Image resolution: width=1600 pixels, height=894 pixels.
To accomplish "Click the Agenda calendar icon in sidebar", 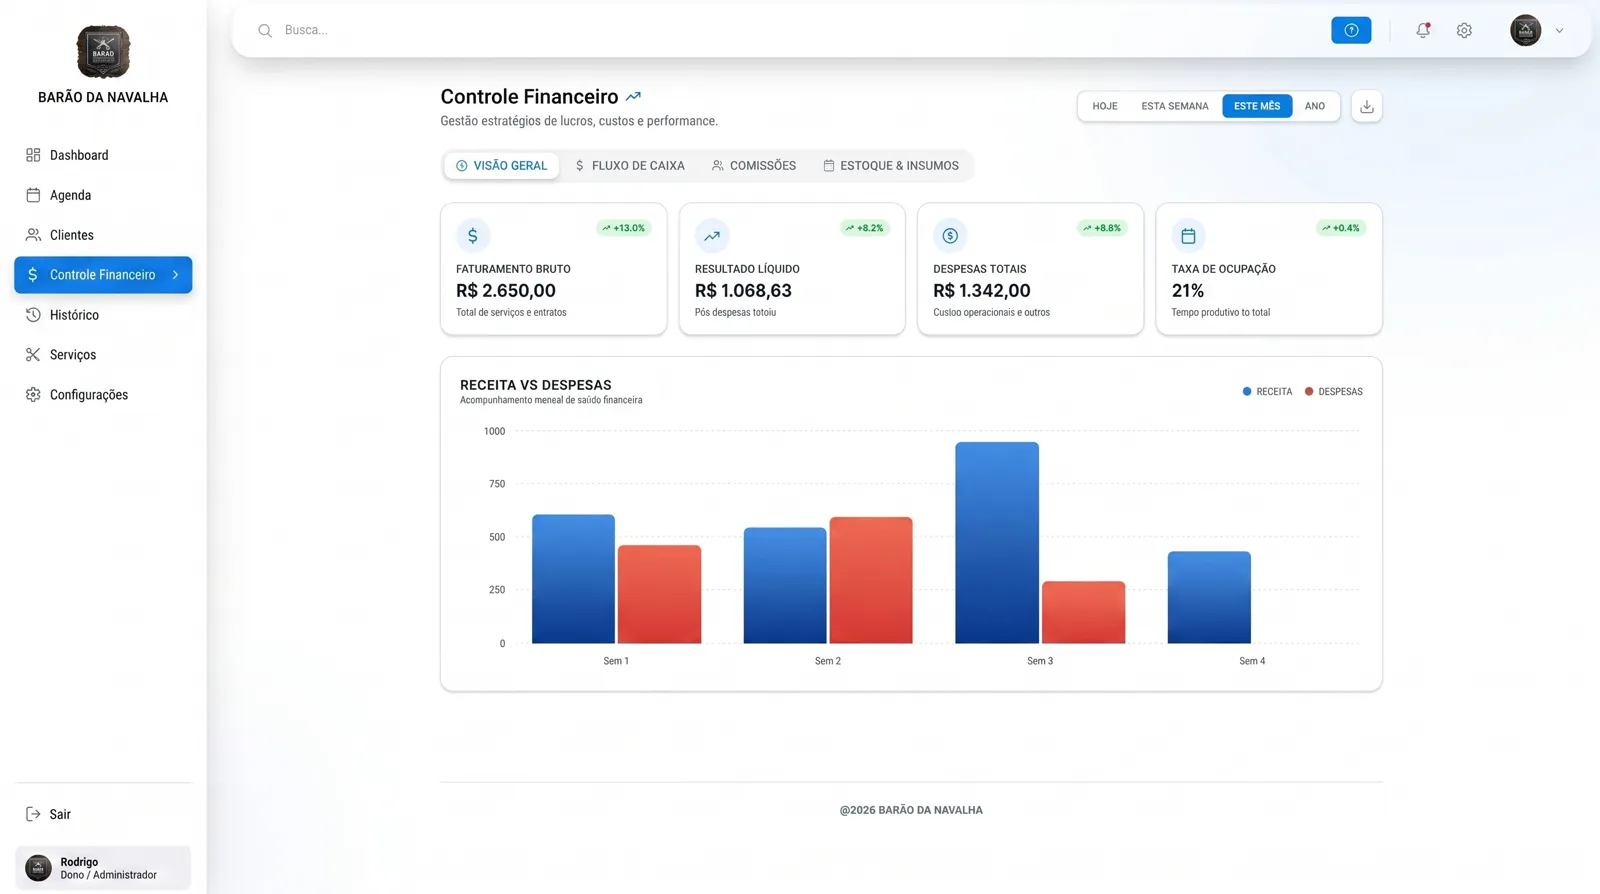I will [x=33, y=195].
